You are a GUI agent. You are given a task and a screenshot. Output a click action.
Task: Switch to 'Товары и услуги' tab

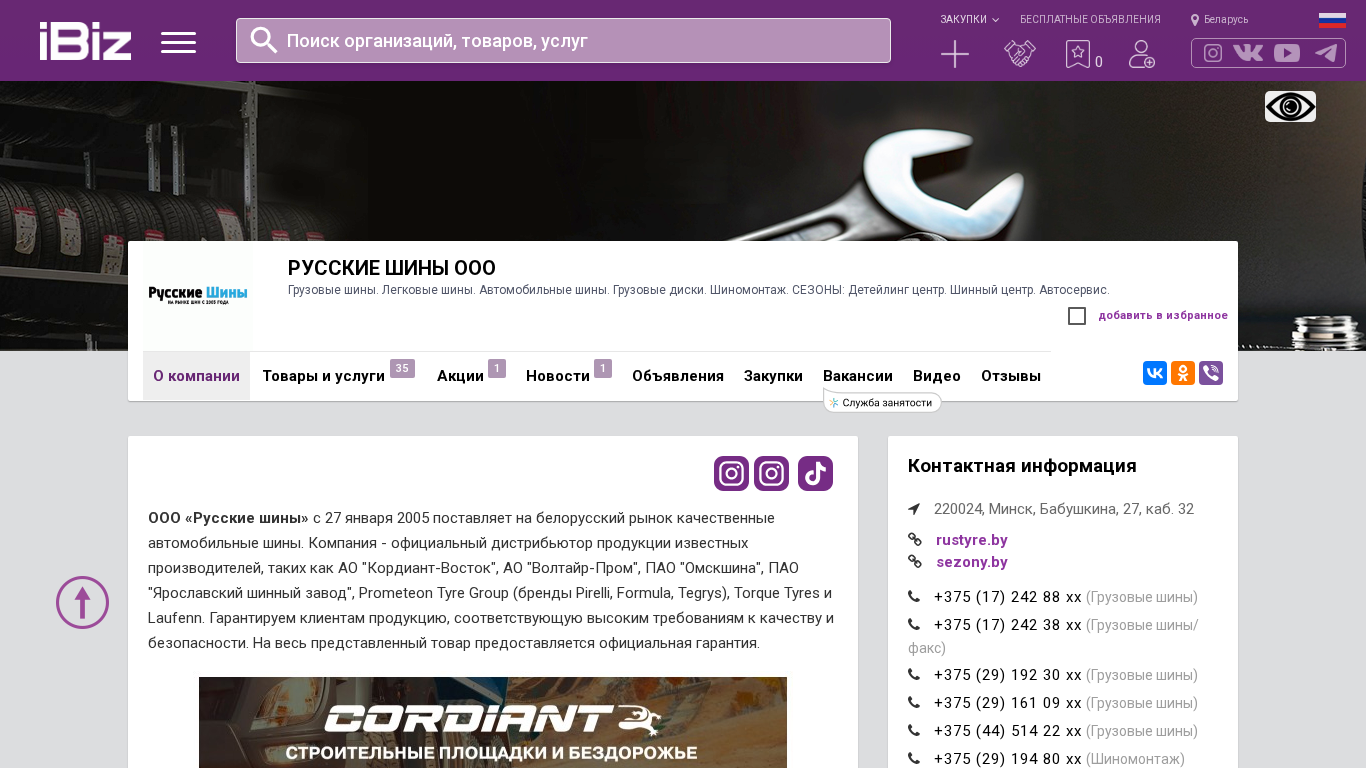[323, 376]
